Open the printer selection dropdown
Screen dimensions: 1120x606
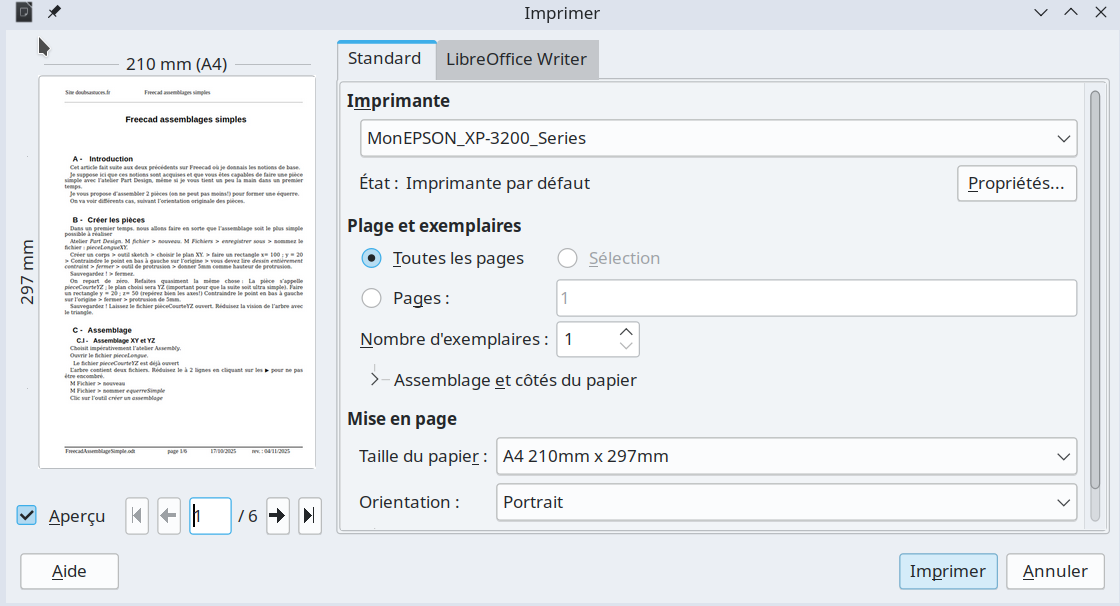point(717,138)
